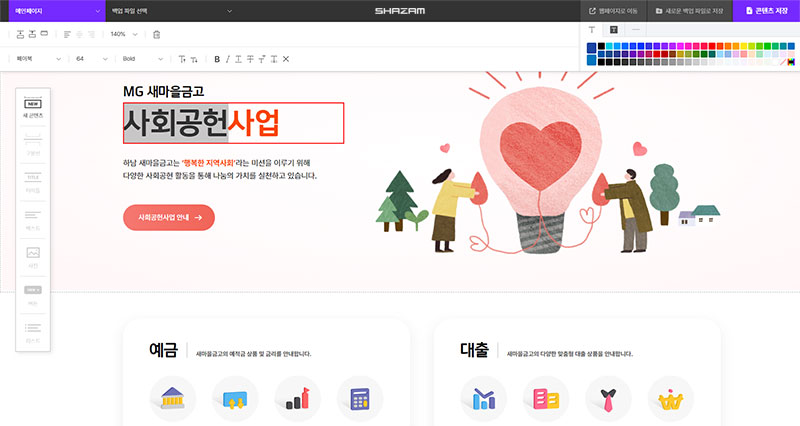The width and height of the screenshot is (800, 426).
Task: Pick the yellow color swatch
Action: pos(744,46)
